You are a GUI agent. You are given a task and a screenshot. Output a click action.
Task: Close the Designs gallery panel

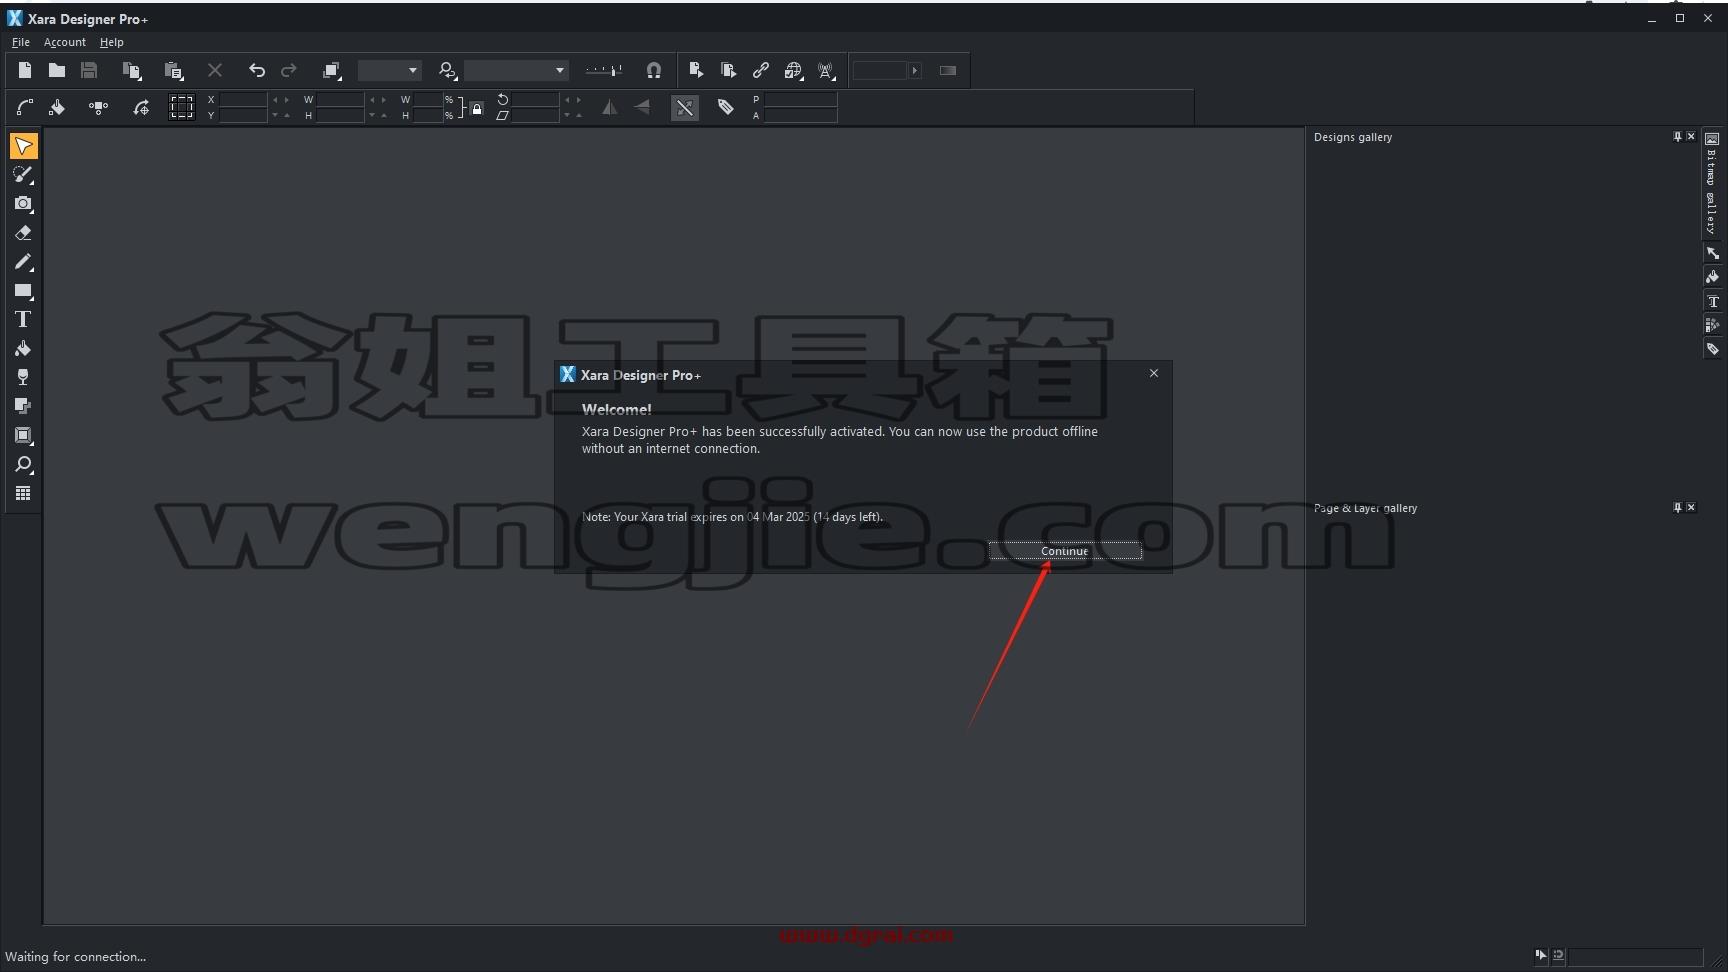click(x=1691, y=137)
